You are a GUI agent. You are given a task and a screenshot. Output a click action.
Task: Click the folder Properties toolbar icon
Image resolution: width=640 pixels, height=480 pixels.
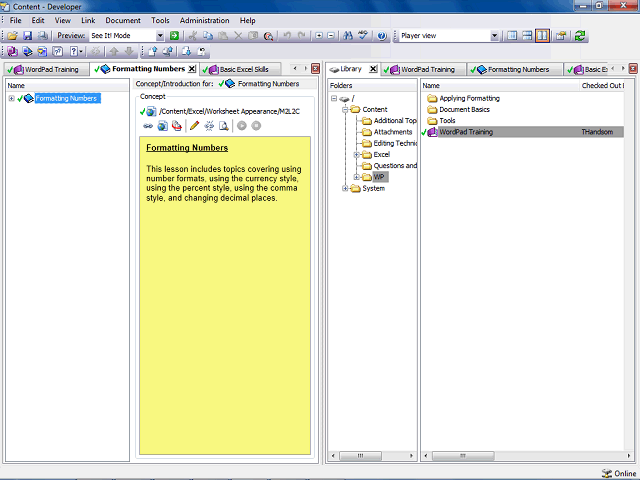click(561, 36)
